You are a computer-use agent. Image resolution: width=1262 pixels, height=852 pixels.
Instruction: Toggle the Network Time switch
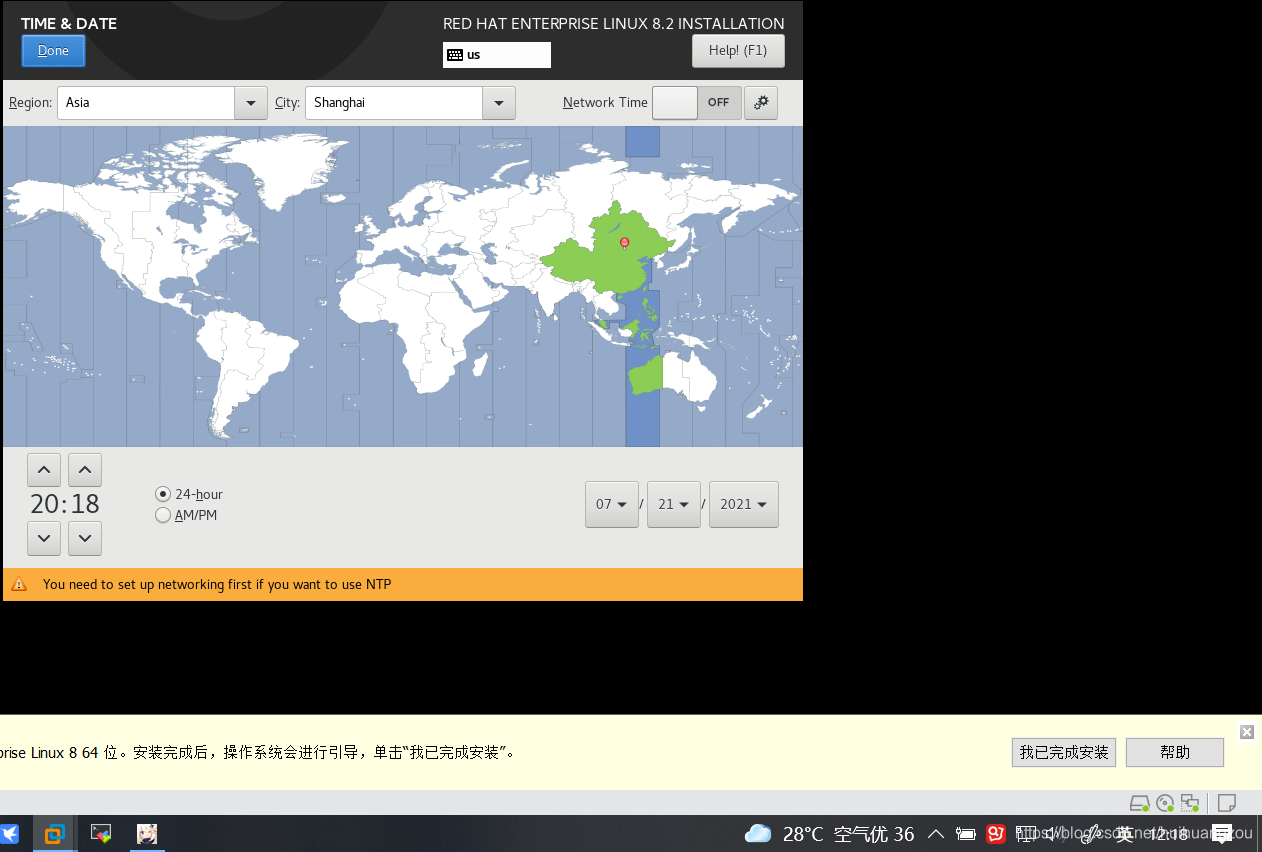click(697, 103)
